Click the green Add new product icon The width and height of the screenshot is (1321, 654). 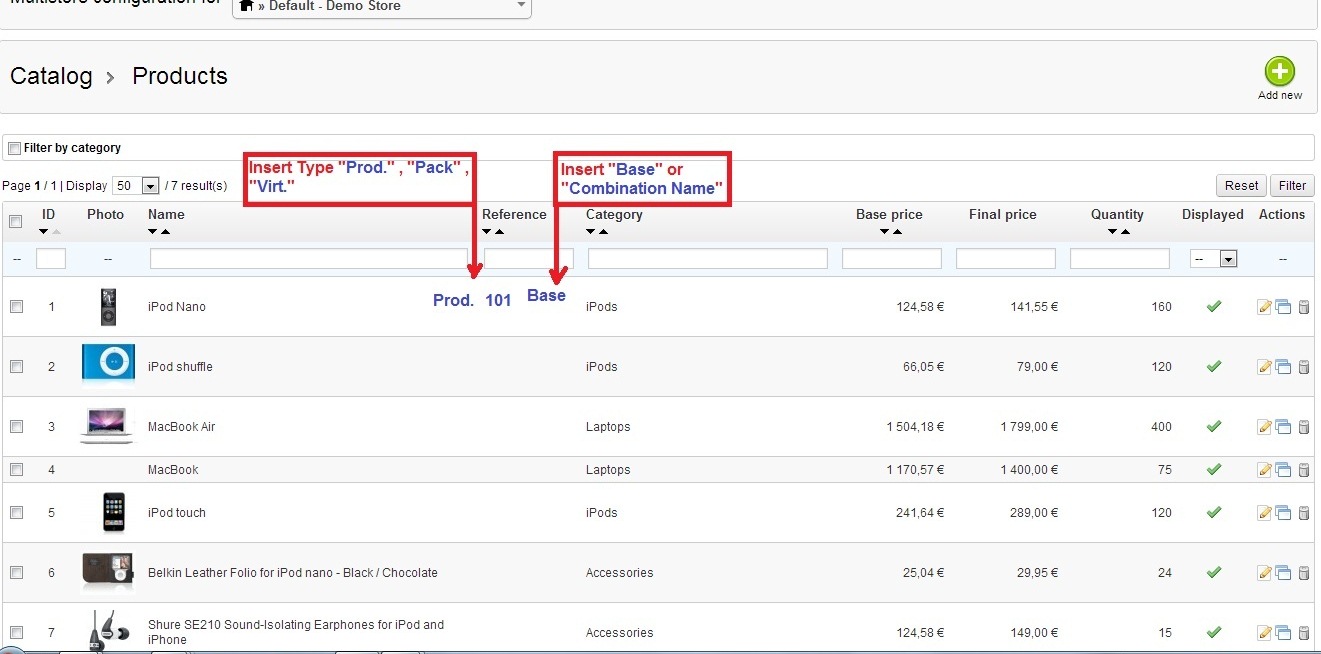[x=1279, y=72]
